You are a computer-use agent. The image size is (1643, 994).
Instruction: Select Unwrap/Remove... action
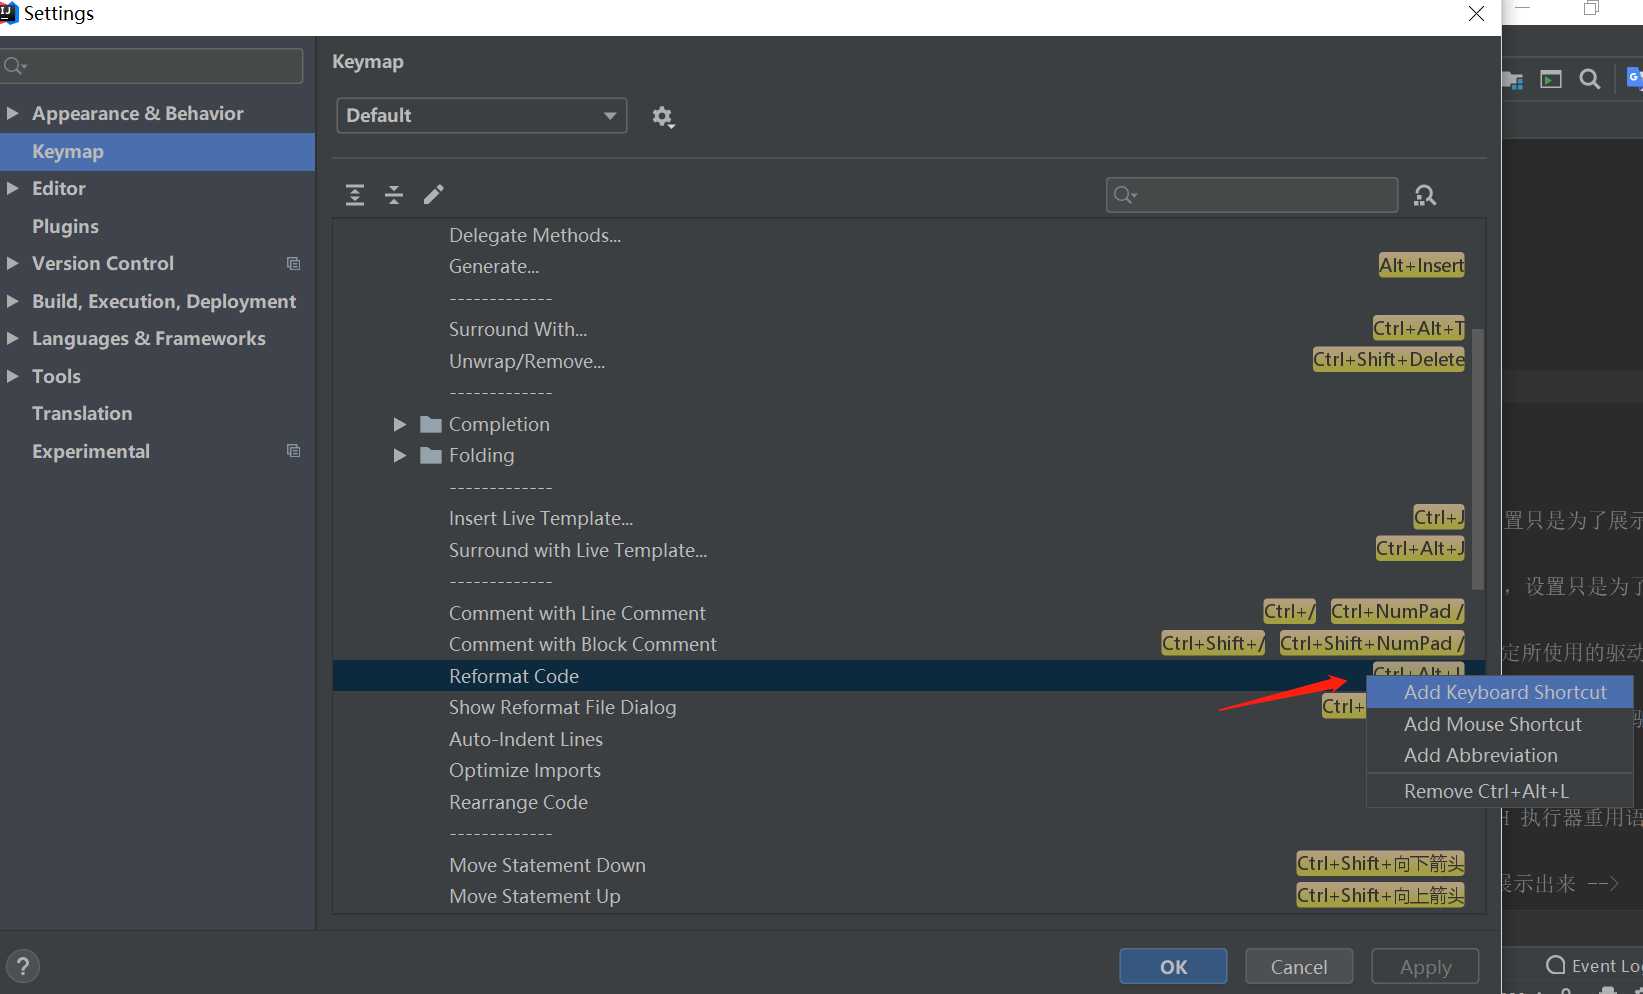click(527, 362)
